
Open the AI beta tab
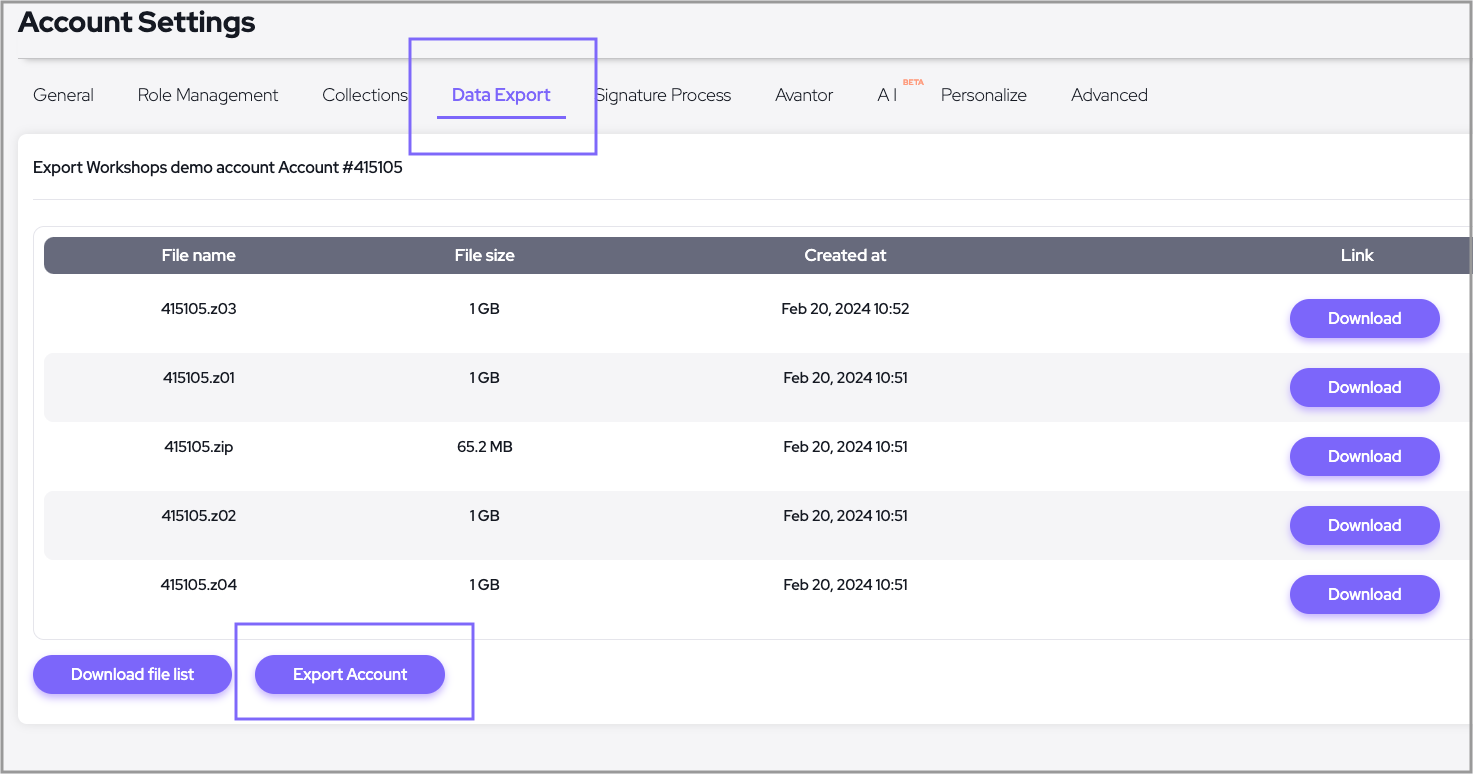pyautogui.click(x=888, y=95)
